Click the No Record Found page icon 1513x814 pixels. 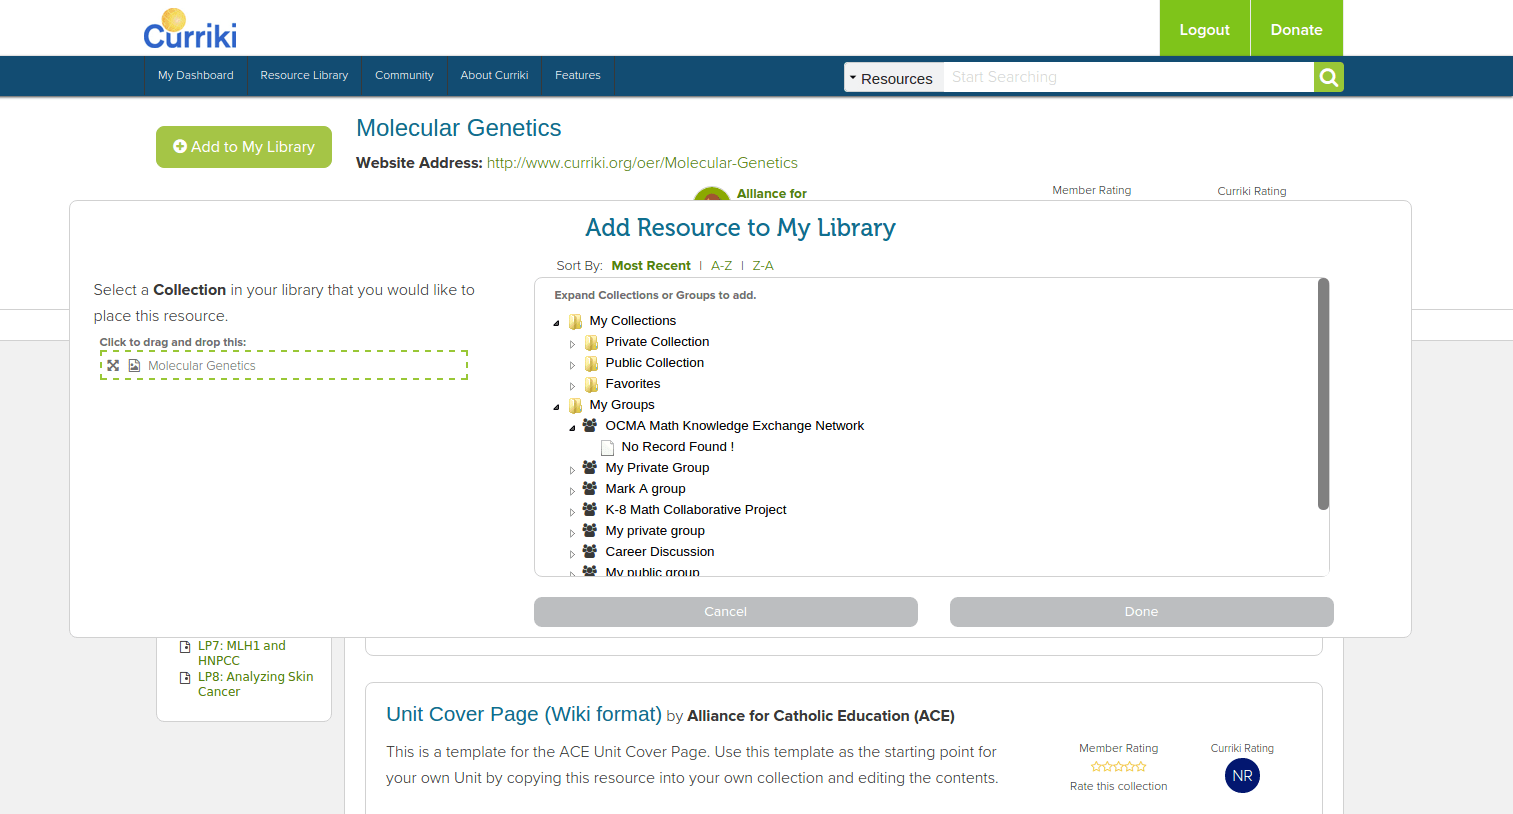tap(607, 447)
